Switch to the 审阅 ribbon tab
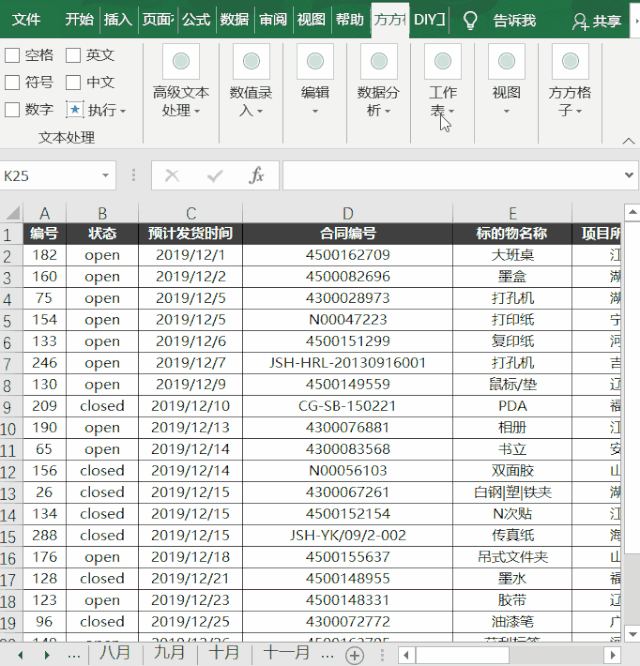 pos(273,20)
